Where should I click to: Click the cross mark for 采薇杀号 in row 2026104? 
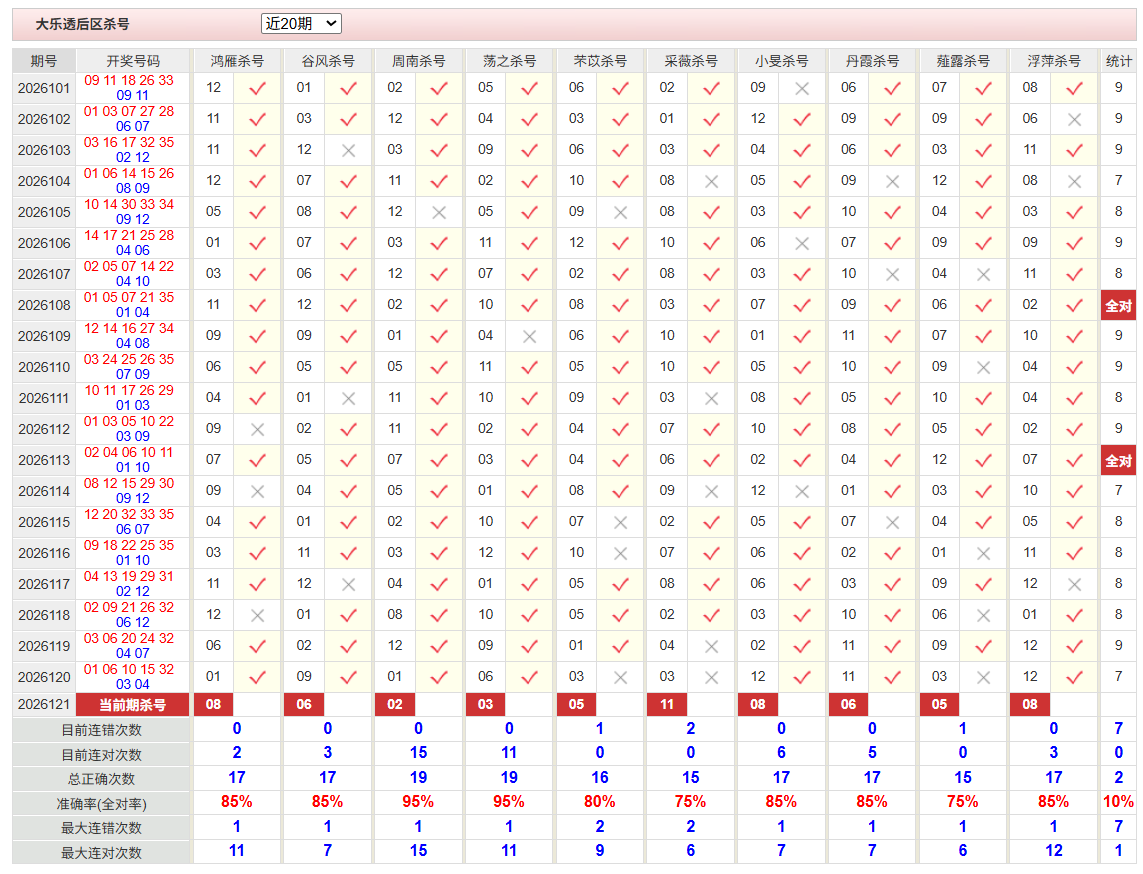(711, 182)
